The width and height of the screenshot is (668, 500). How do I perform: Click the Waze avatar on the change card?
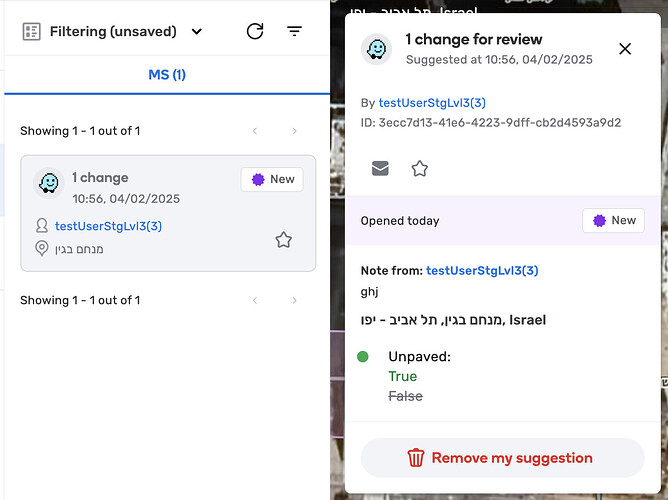pyautogui.click(x=47, y=183)
